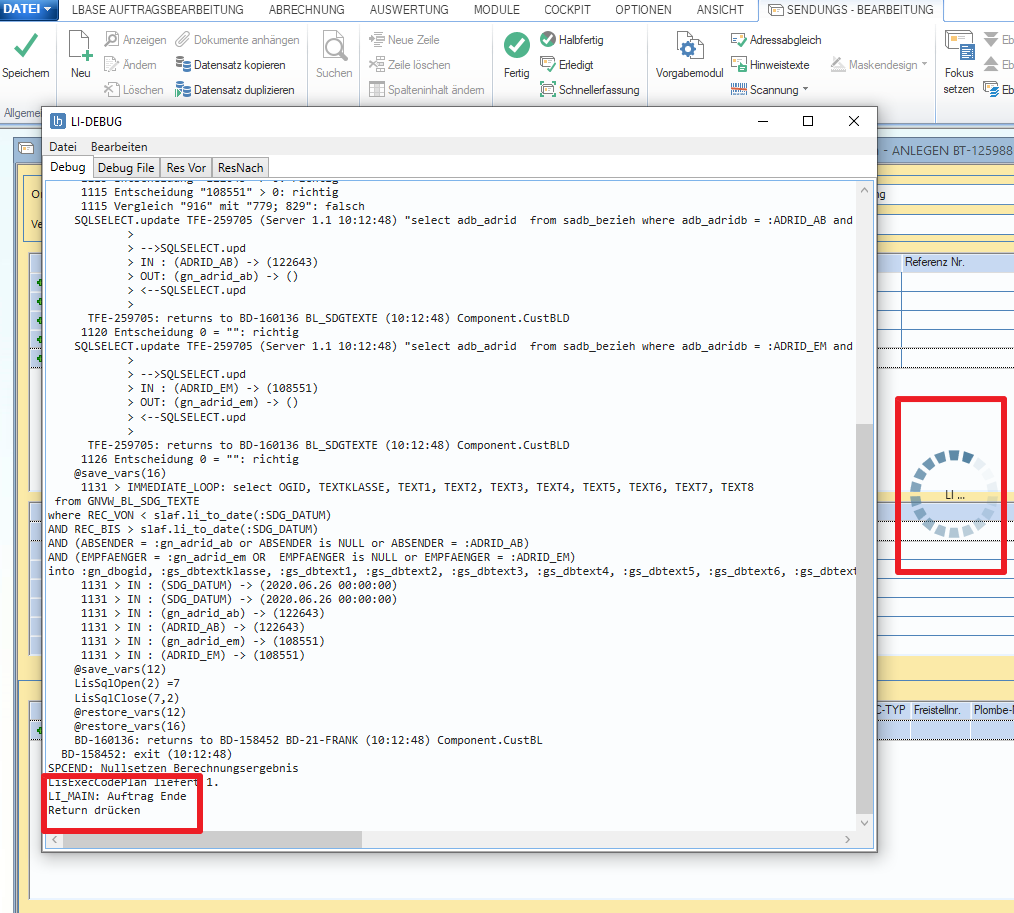Open the DATEI menu dropdown
1014x913 pixels.
tap(27, 9)
